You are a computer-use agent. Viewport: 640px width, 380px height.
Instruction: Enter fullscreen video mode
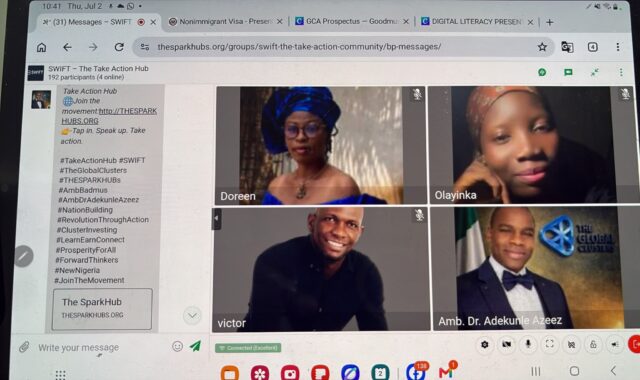pyautogui.click(x=550, y=344)
